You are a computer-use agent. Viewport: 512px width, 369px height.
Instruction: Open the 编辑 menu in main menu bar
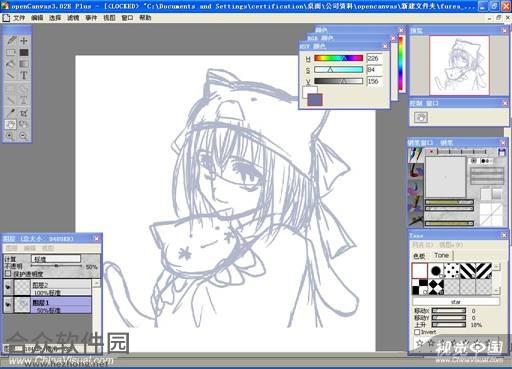click(37, 18)
